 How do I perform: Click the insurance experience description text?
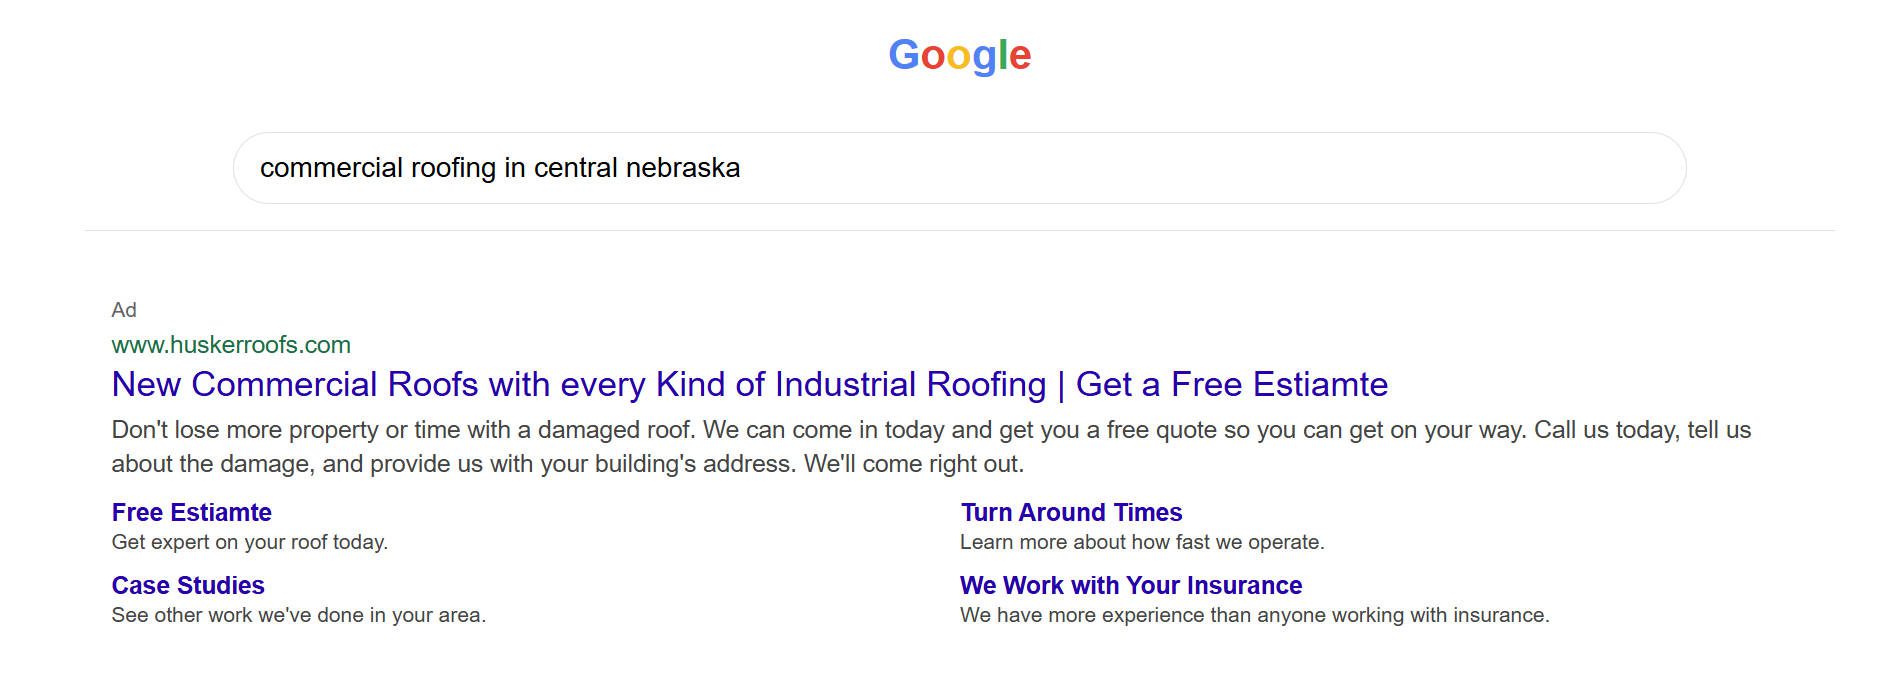coord(1253,615)
